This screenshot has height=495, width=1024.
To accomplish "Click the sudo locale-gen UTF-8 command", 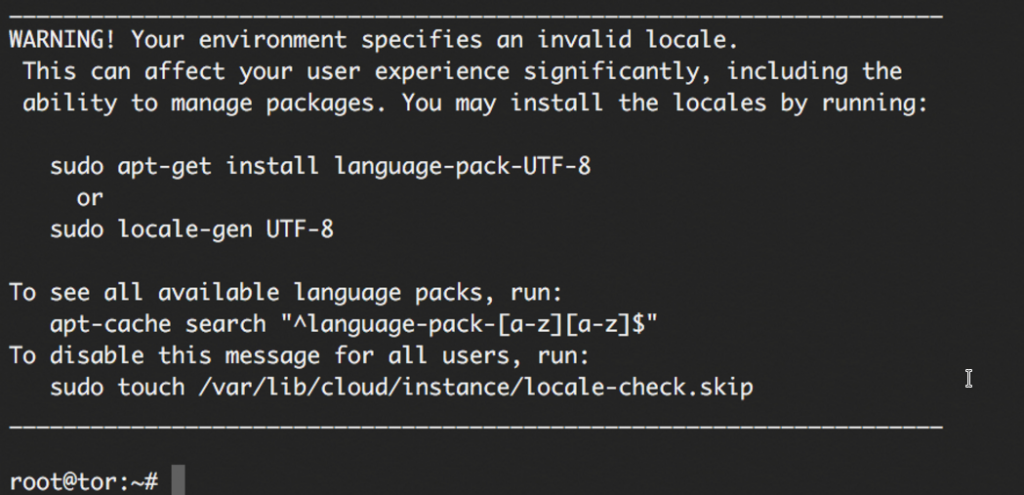I will (x=192, y=230).
